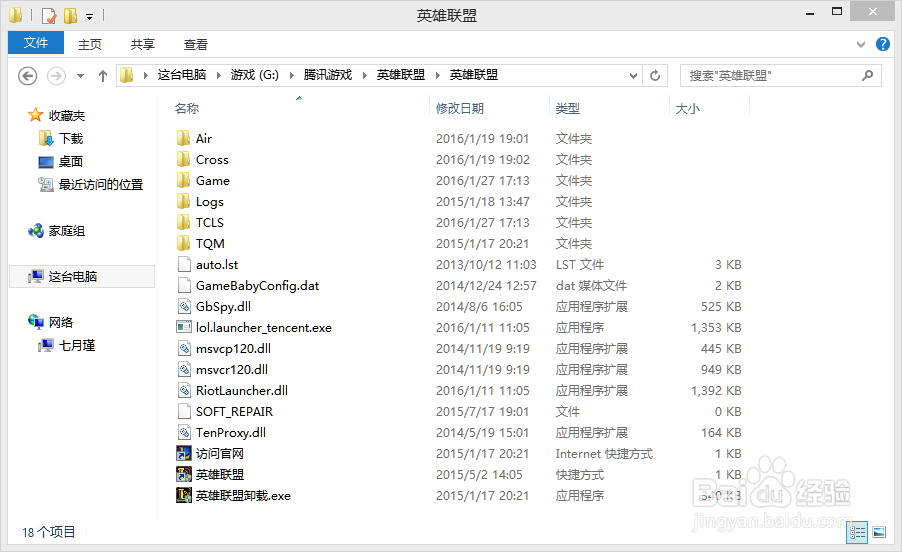This screenshot has width=902, height=552.
Task: Click the 1,353 KB size cell
Action: point(716,328)
